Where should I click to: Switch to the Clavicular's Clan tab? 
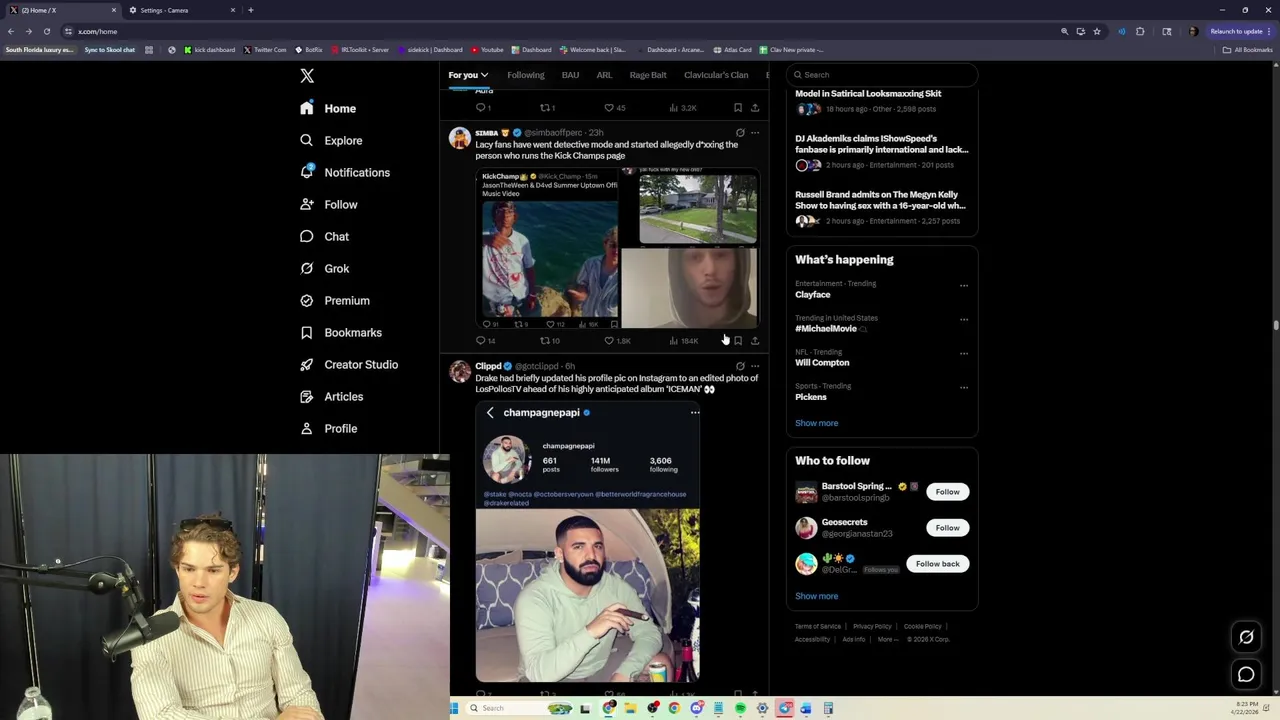(x=716, y=75)
